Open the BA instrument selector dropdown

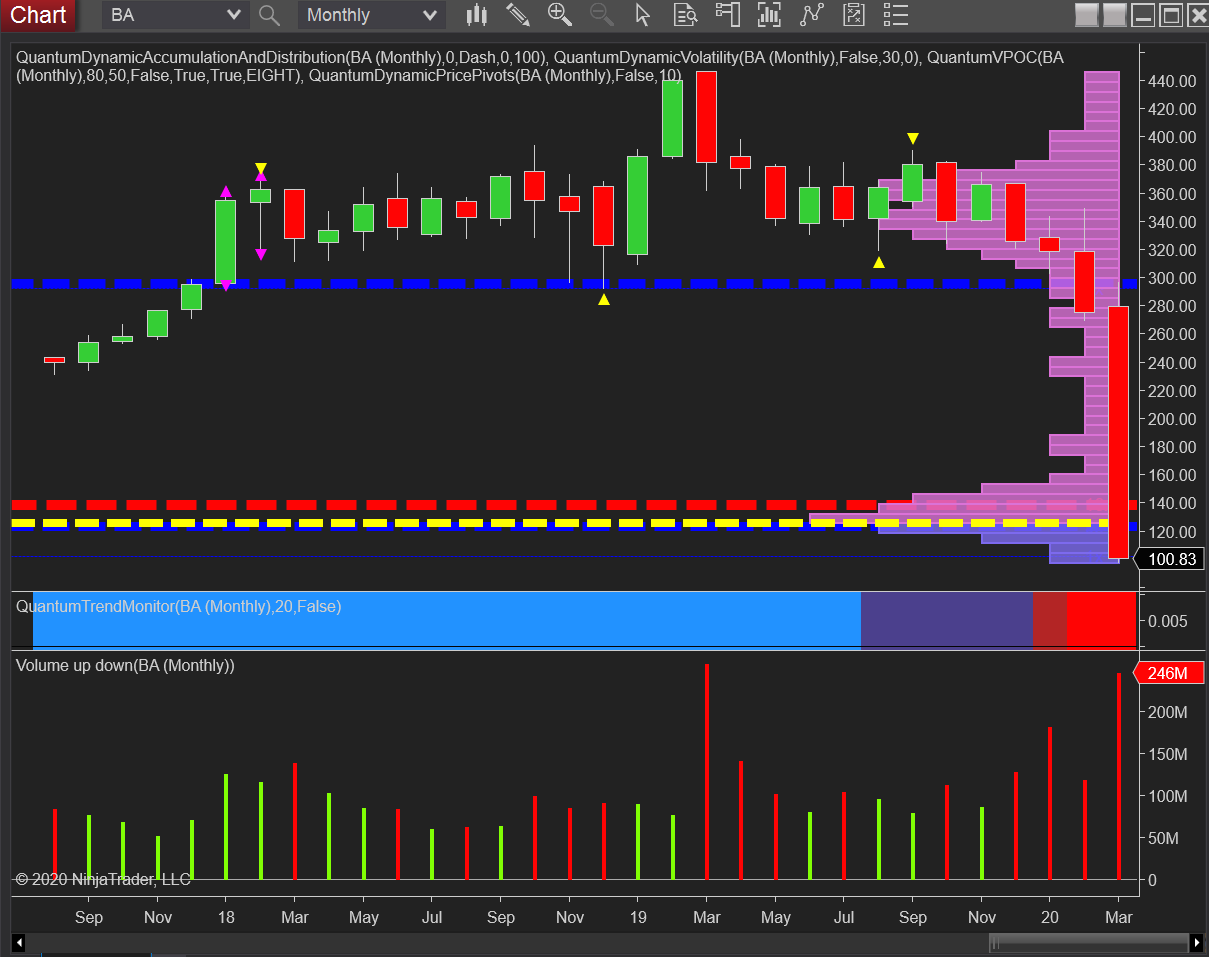(x=176, y=15)
